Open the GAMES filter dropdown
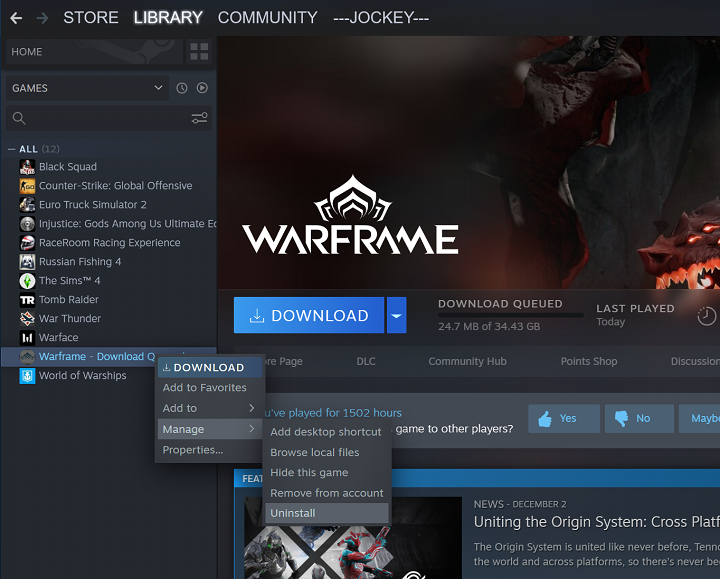Screen dimensions: 720x579 [x=87, y=88]
